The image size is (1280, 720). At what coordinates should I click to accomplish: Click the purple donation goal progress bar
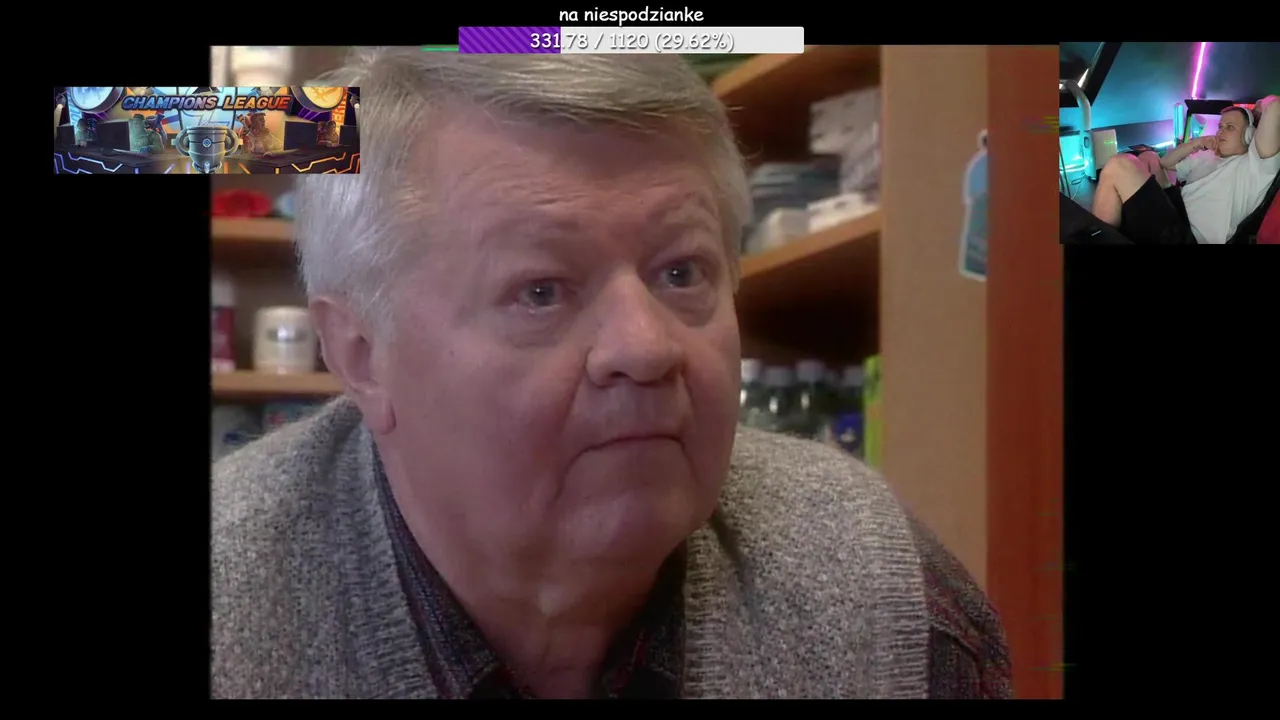click(x=631, y=40)
